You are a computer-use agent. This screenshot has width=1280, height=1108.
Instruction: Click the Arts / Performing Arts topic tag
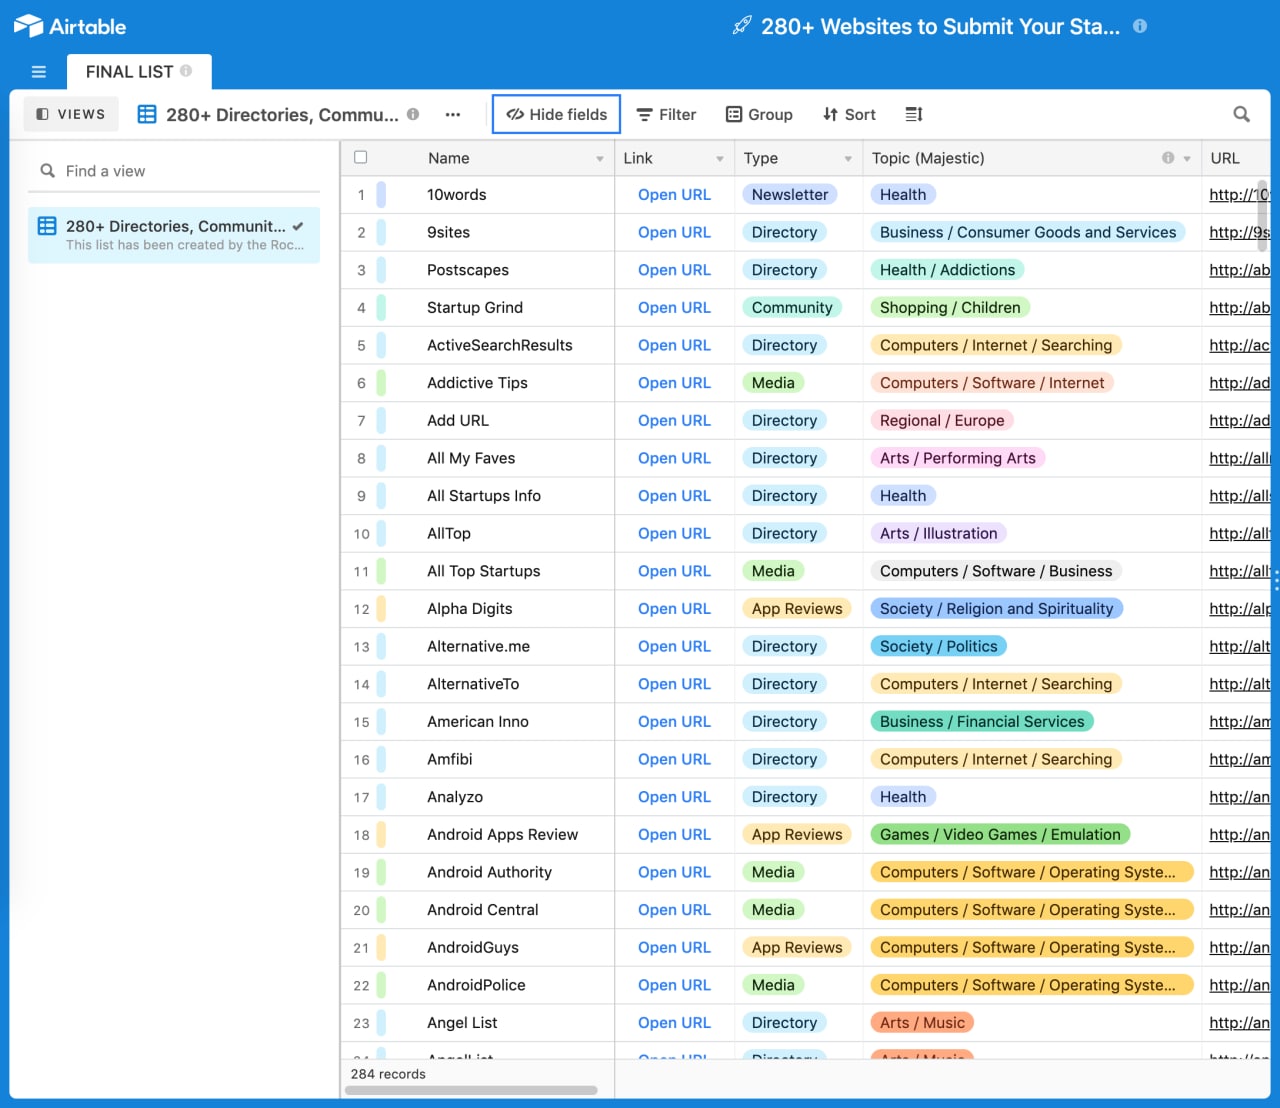958,458
